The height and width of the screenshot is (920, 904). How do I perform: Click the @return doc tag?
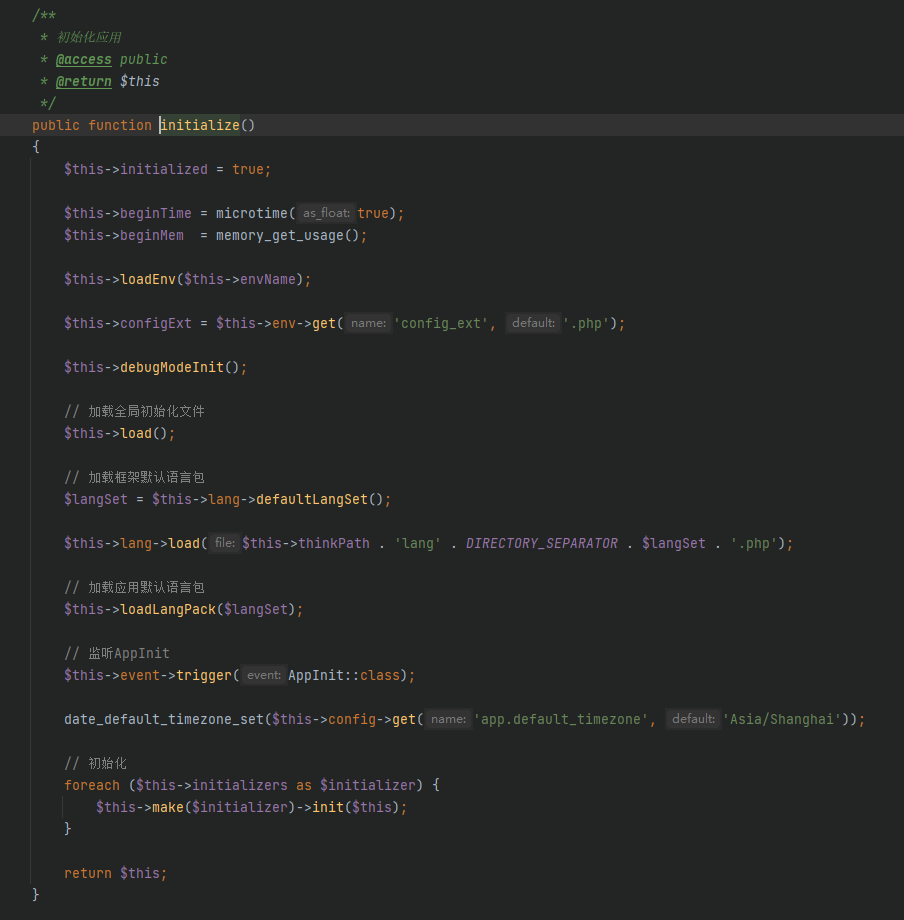83,81
